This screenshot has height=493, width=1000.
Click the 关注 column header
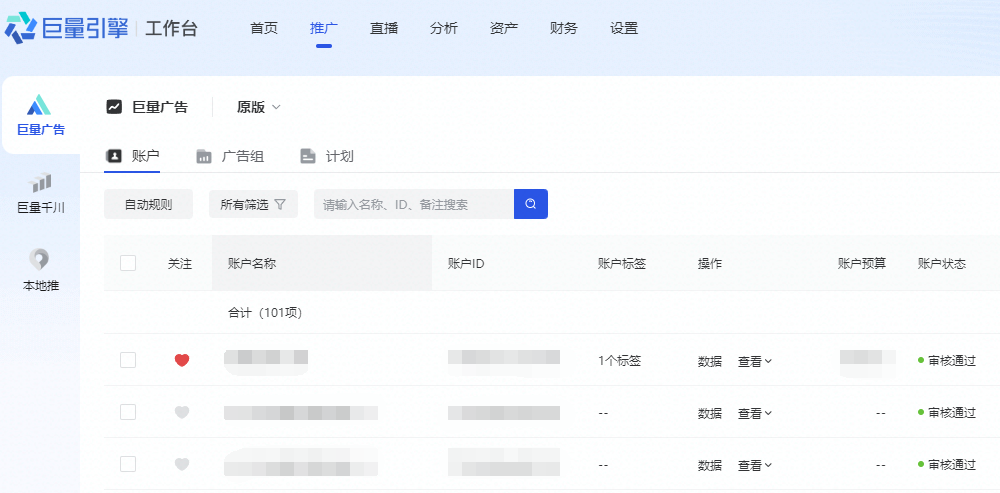point(180,263)
